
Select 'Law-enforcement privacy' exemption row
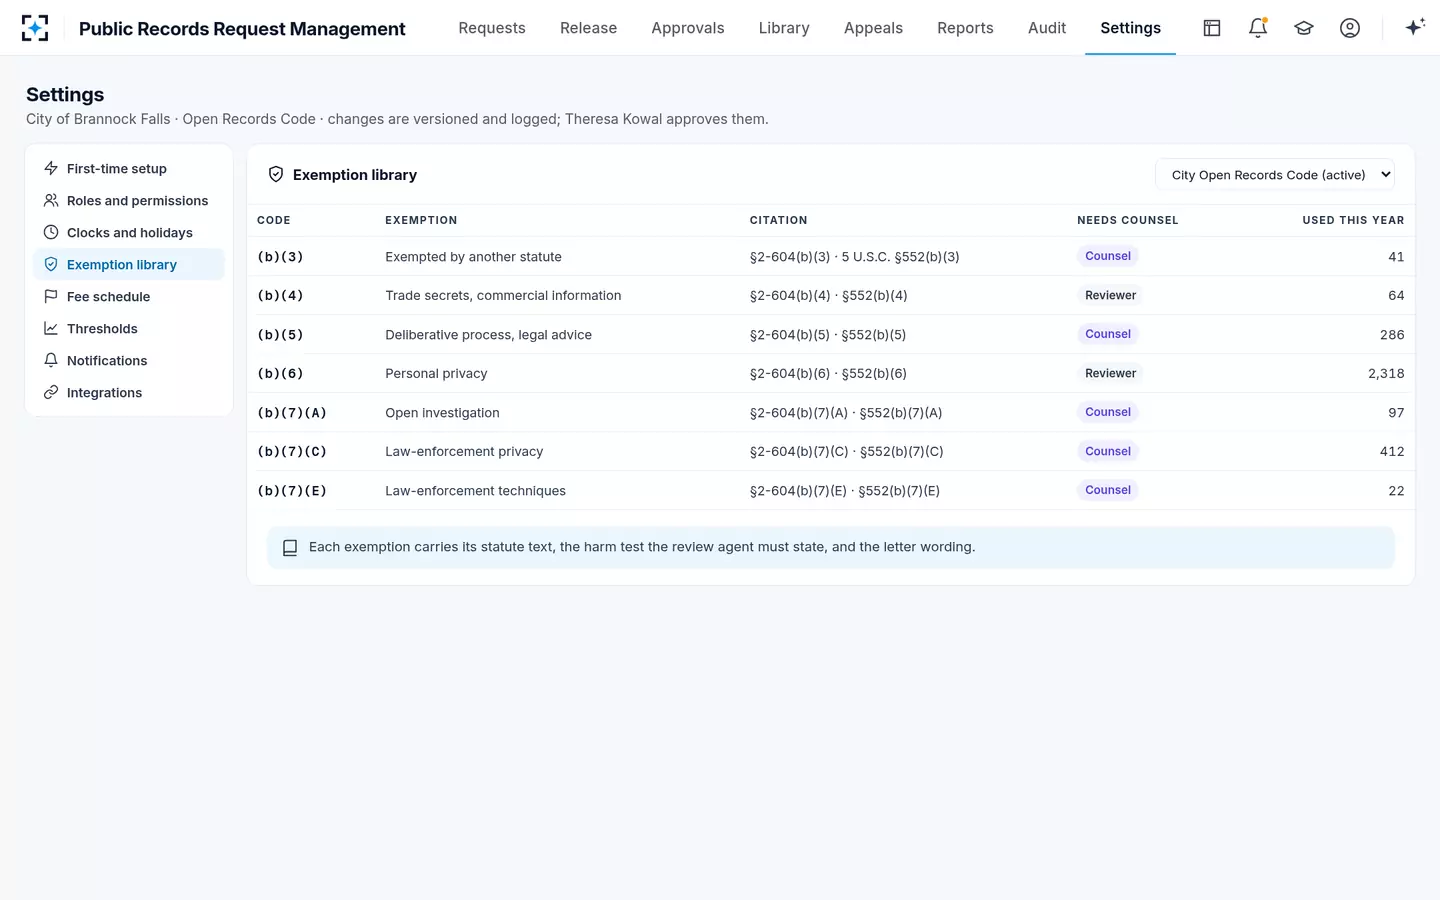pos(831,451)
